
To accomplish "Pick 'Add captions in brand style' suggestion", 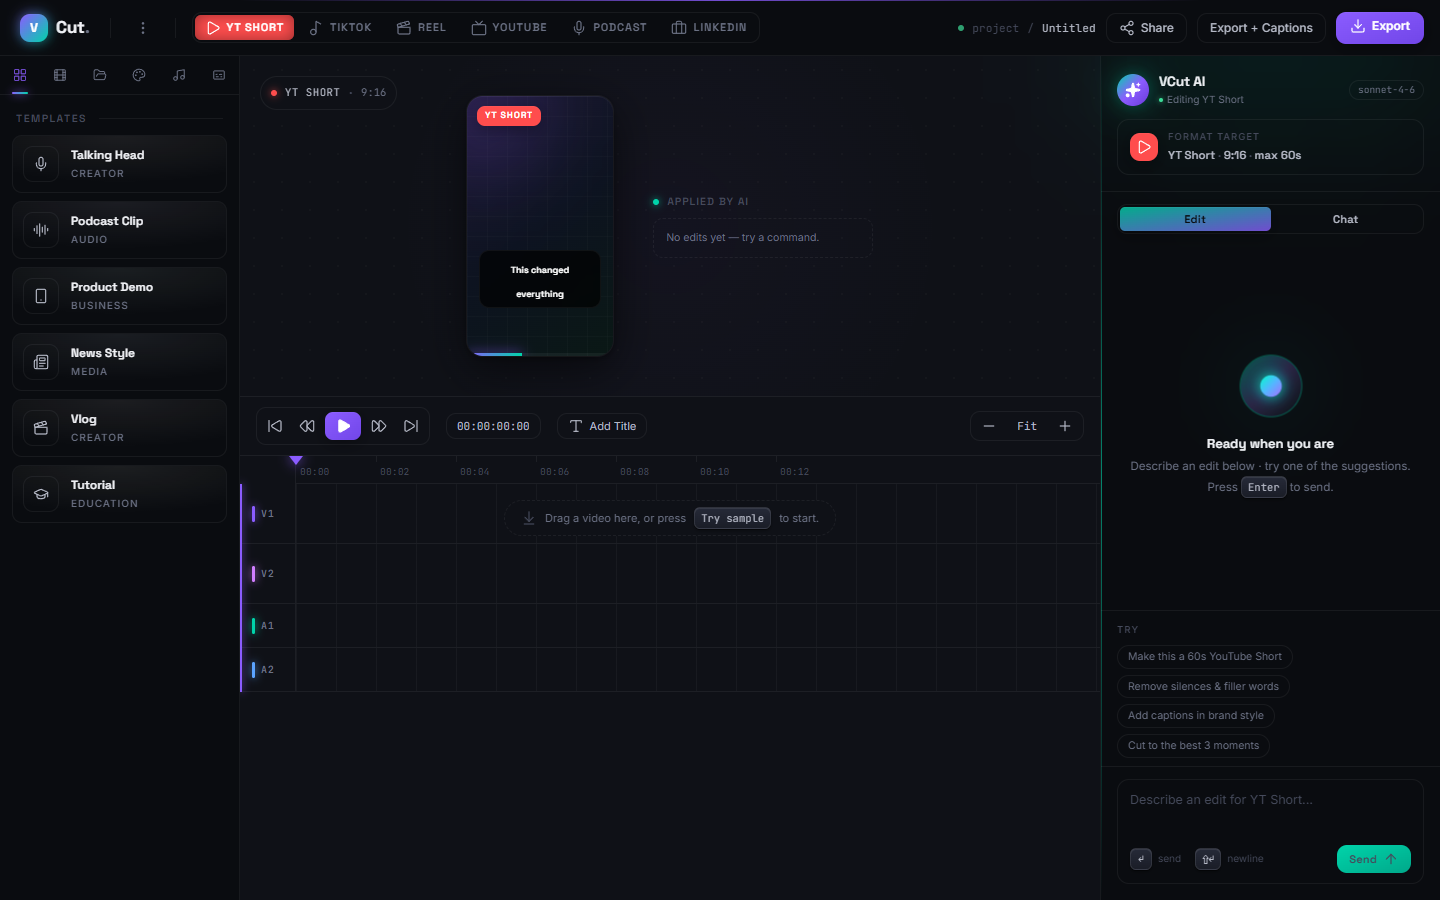I will point(1196,716).
